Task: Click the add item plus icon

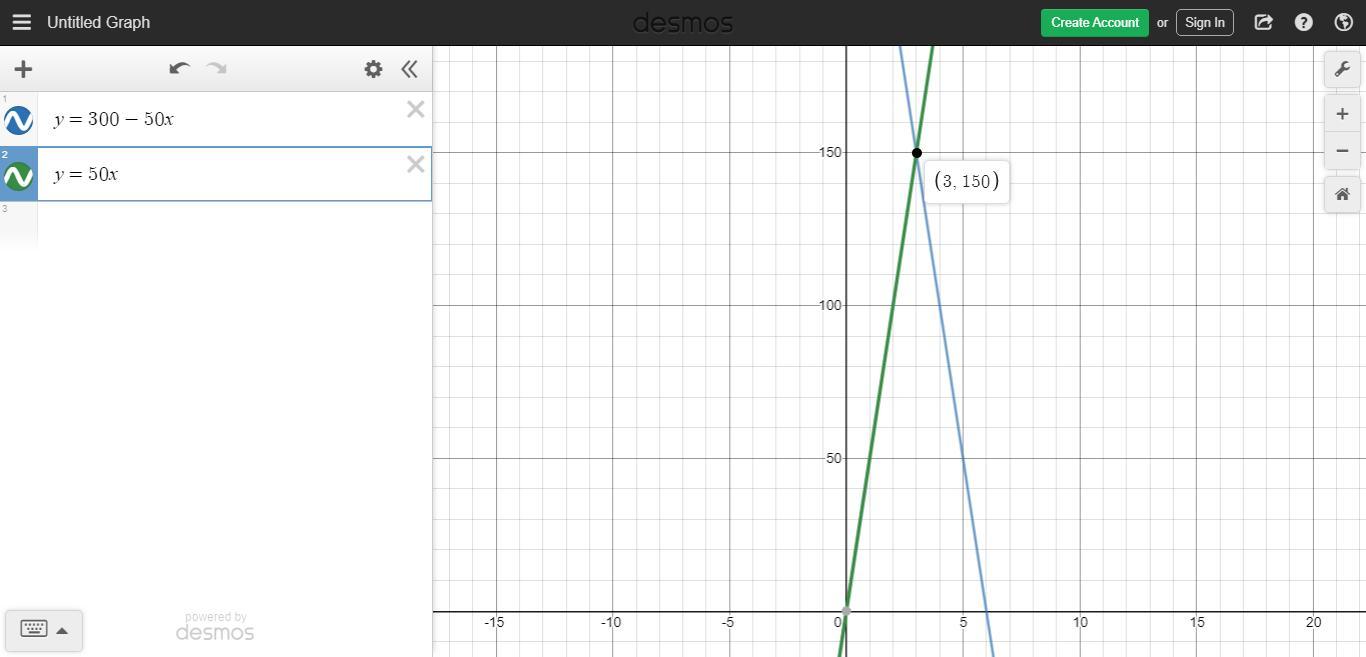Action: click(x=23, y=69)
